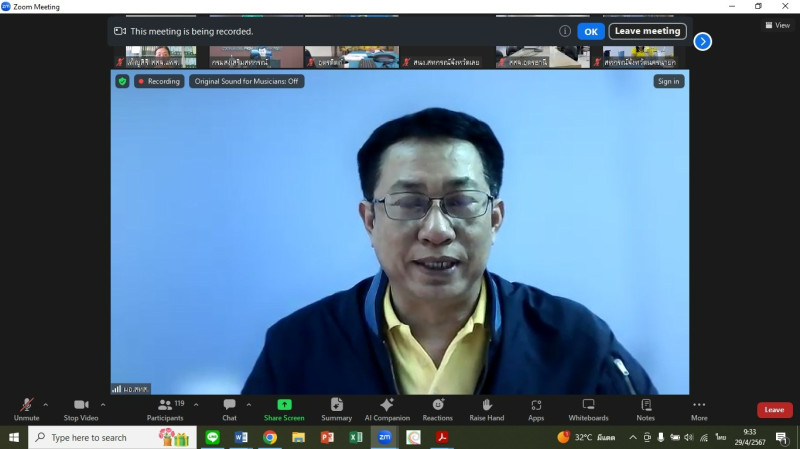Image resolution: width=800 pixels, height=449 pixels.
Task: Open the Notes tool
Action: [x=646, y=407]
